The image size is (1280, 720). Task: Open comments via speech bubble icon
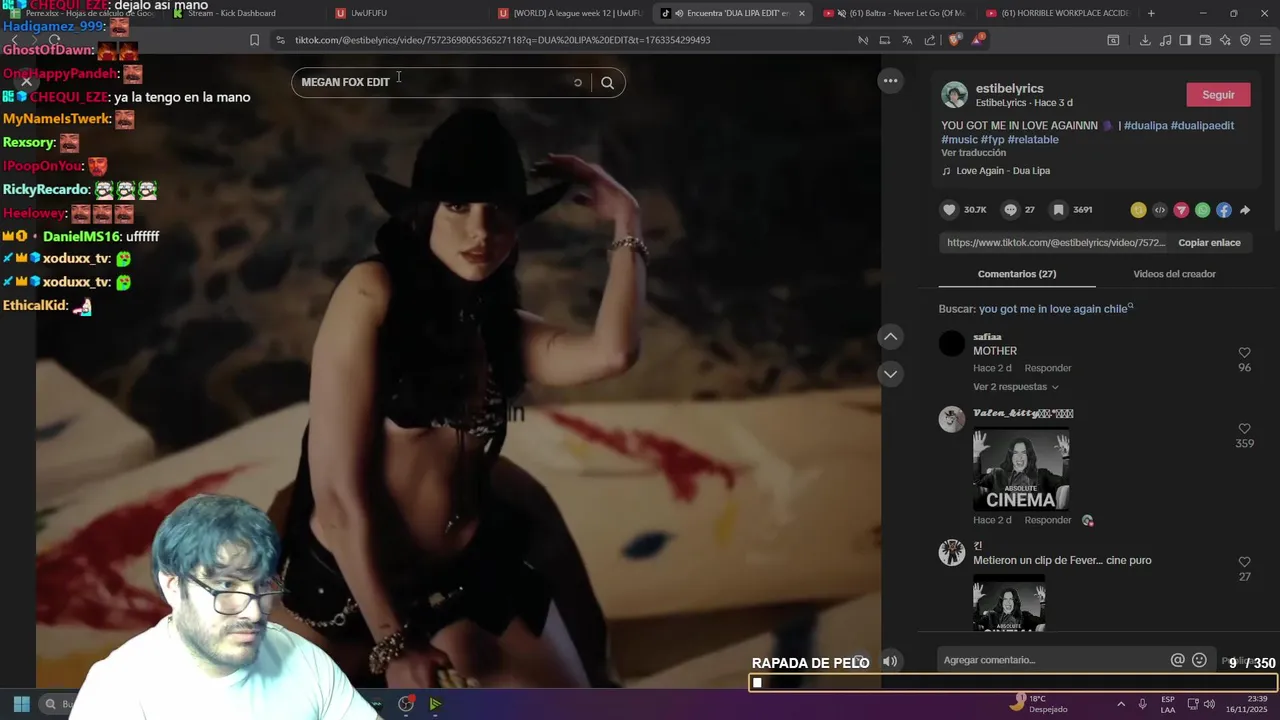[x=1010, y=210]
